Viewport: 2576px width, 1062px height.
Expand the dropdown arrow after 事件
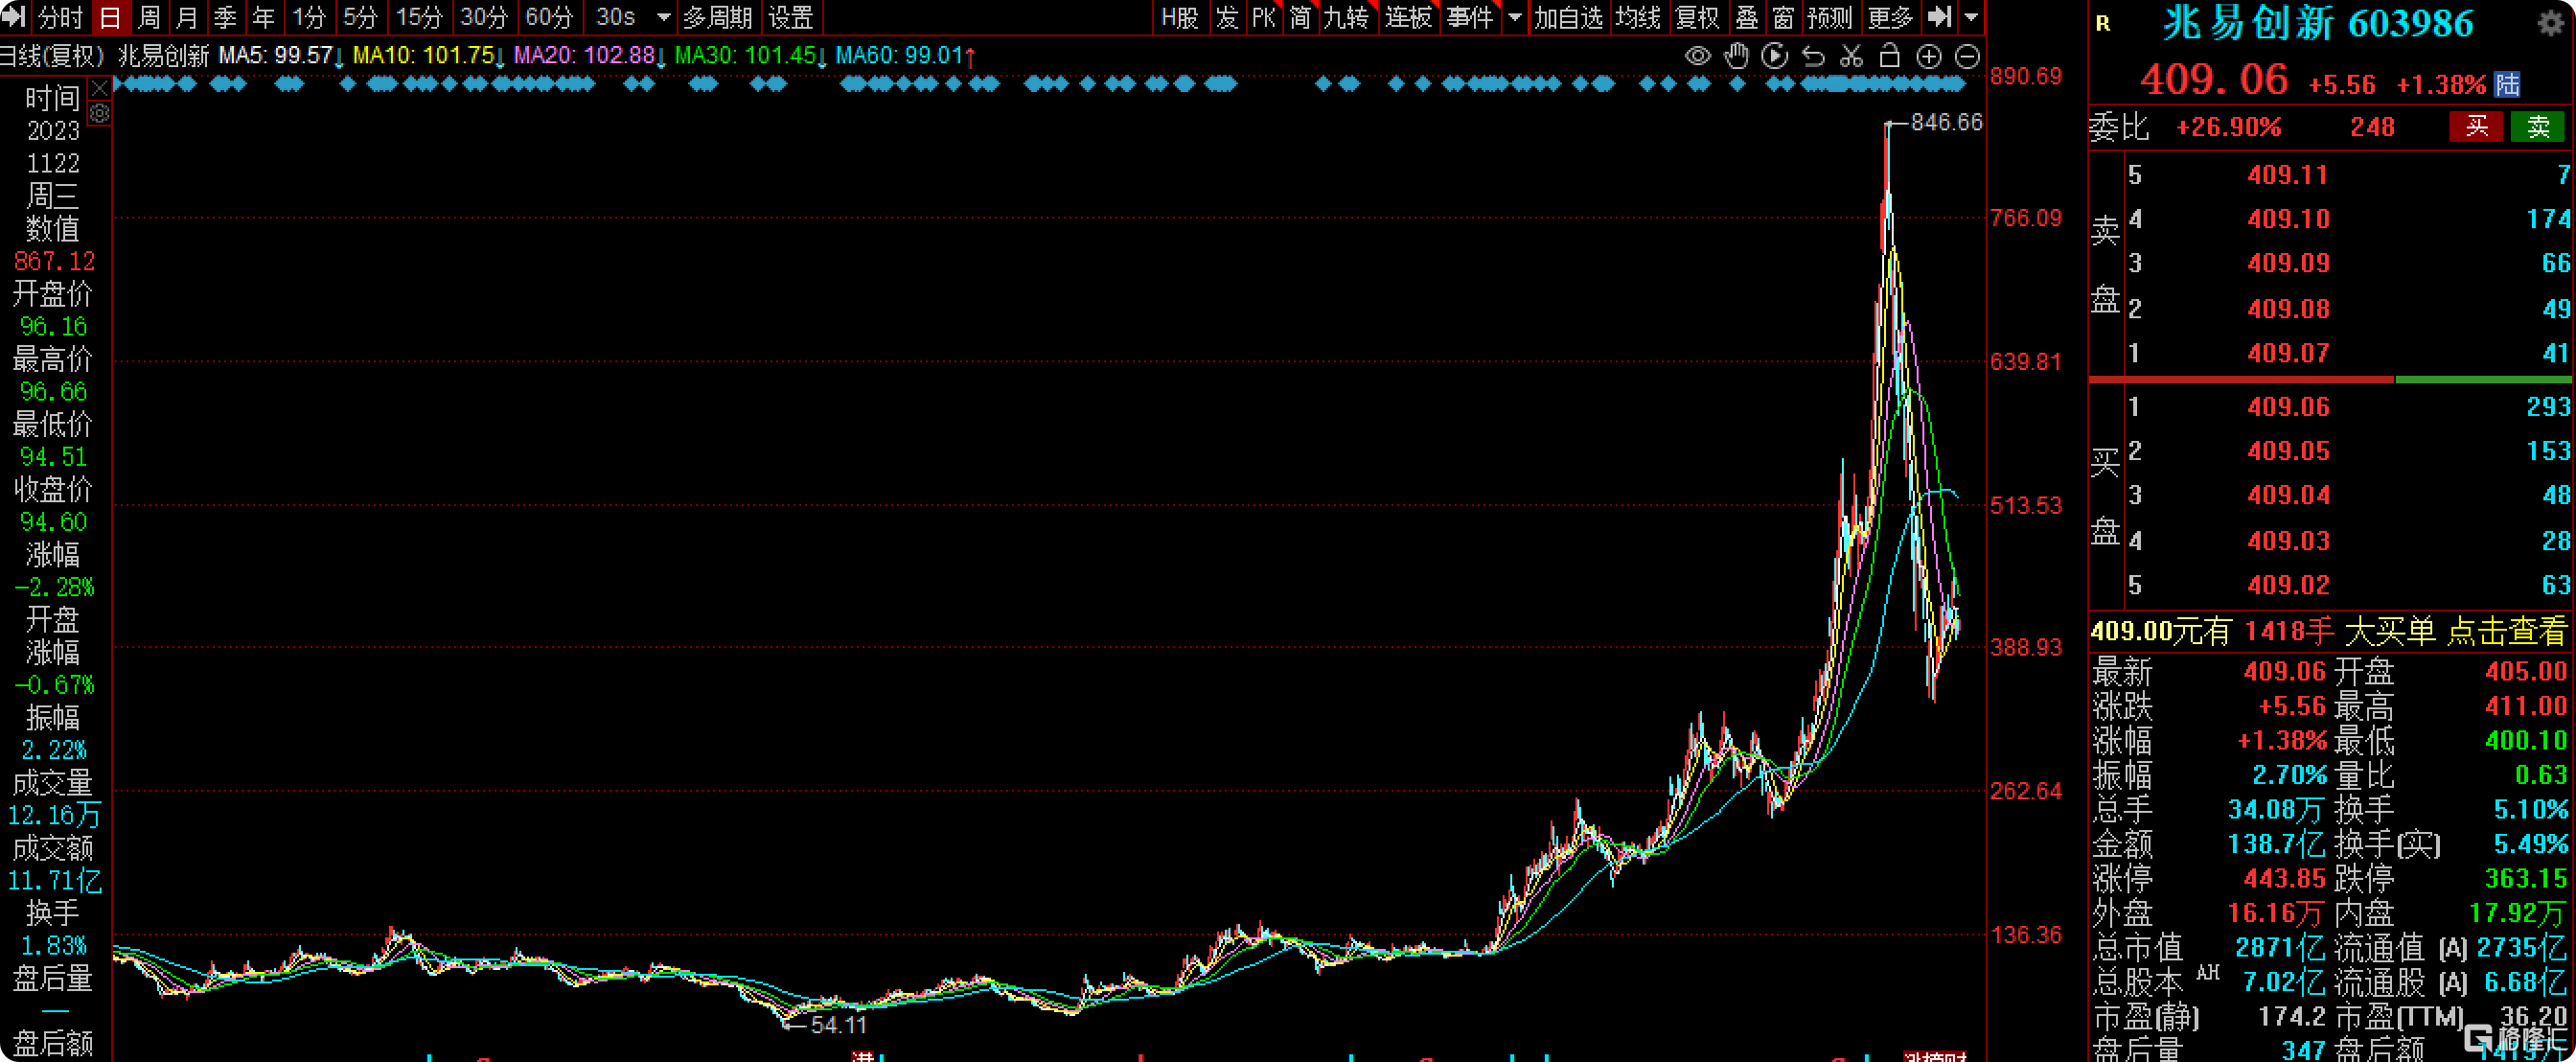click(x=1514, y=17)
